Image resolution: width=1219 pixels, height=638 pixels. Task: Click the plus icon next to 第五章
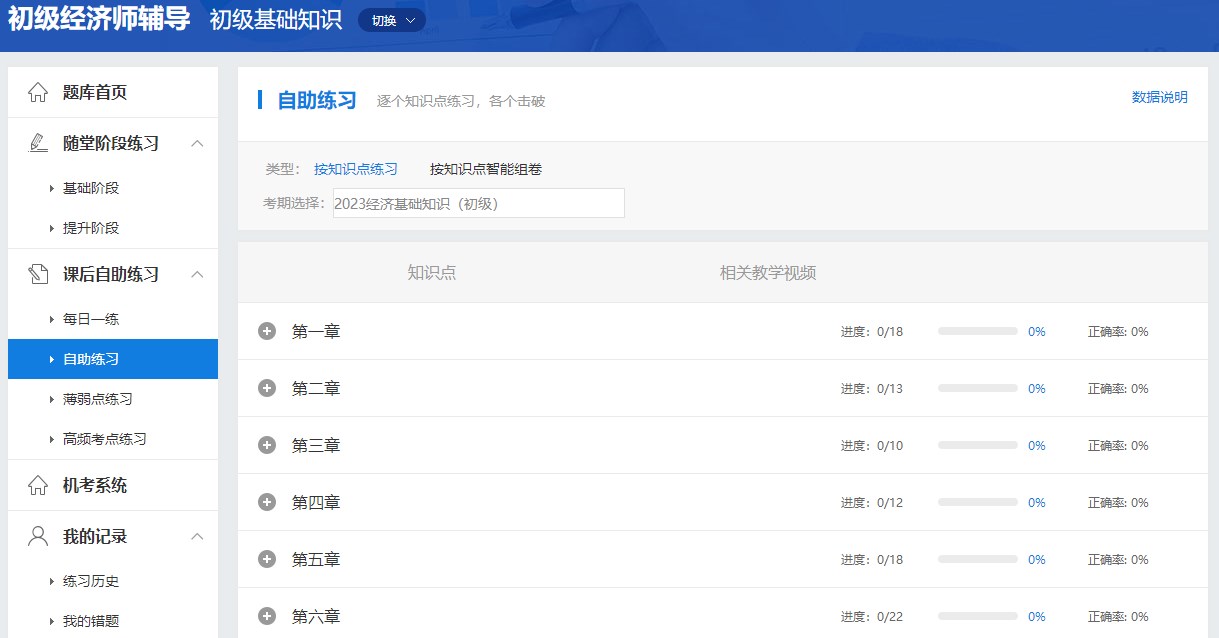[267, 559]
